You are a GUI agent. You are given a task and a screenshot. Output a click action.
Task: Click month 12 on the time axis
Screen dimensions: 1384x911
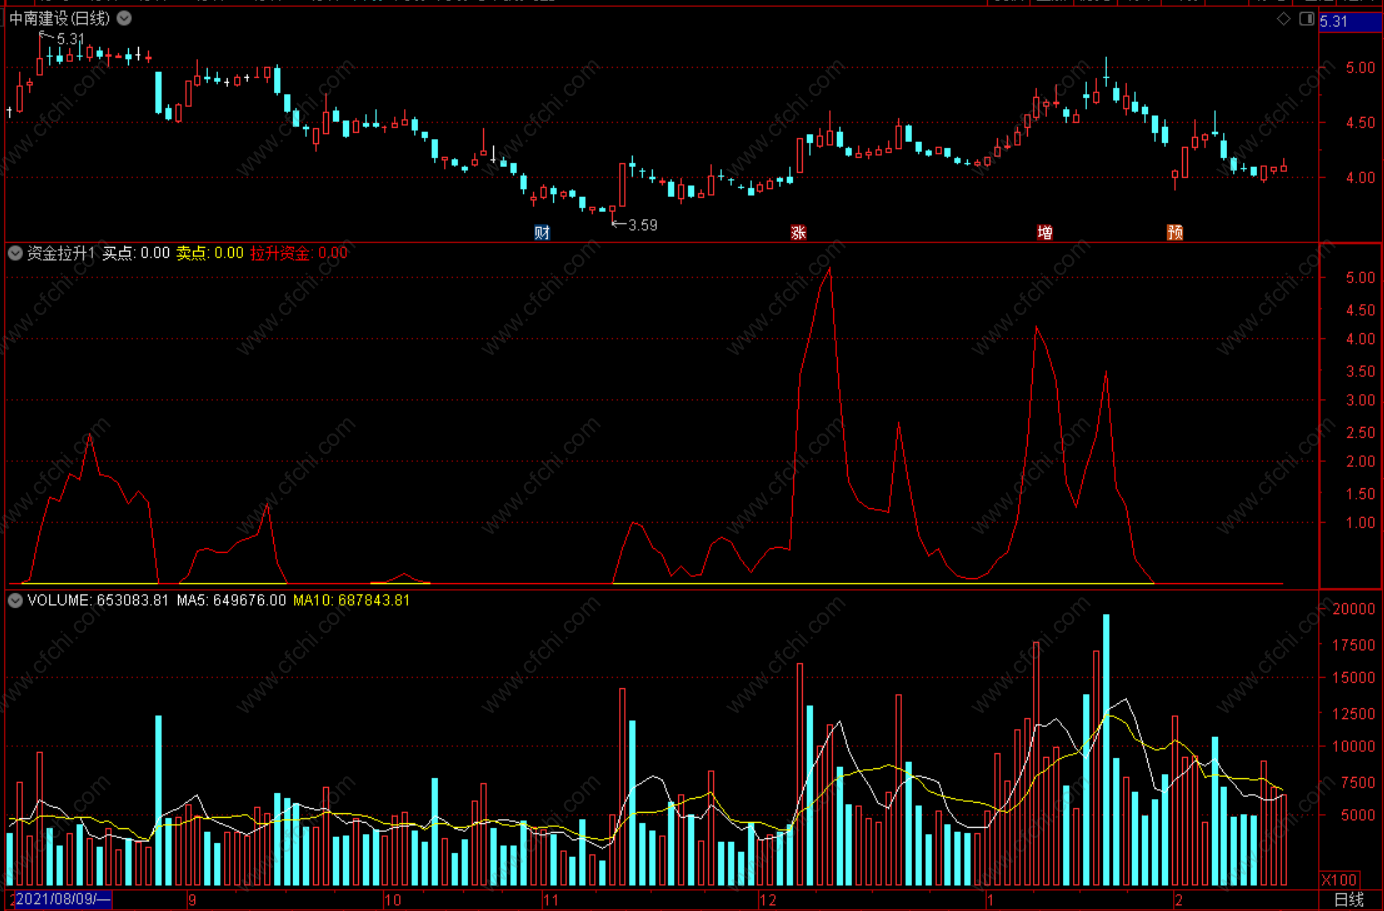tap(767, 899)
